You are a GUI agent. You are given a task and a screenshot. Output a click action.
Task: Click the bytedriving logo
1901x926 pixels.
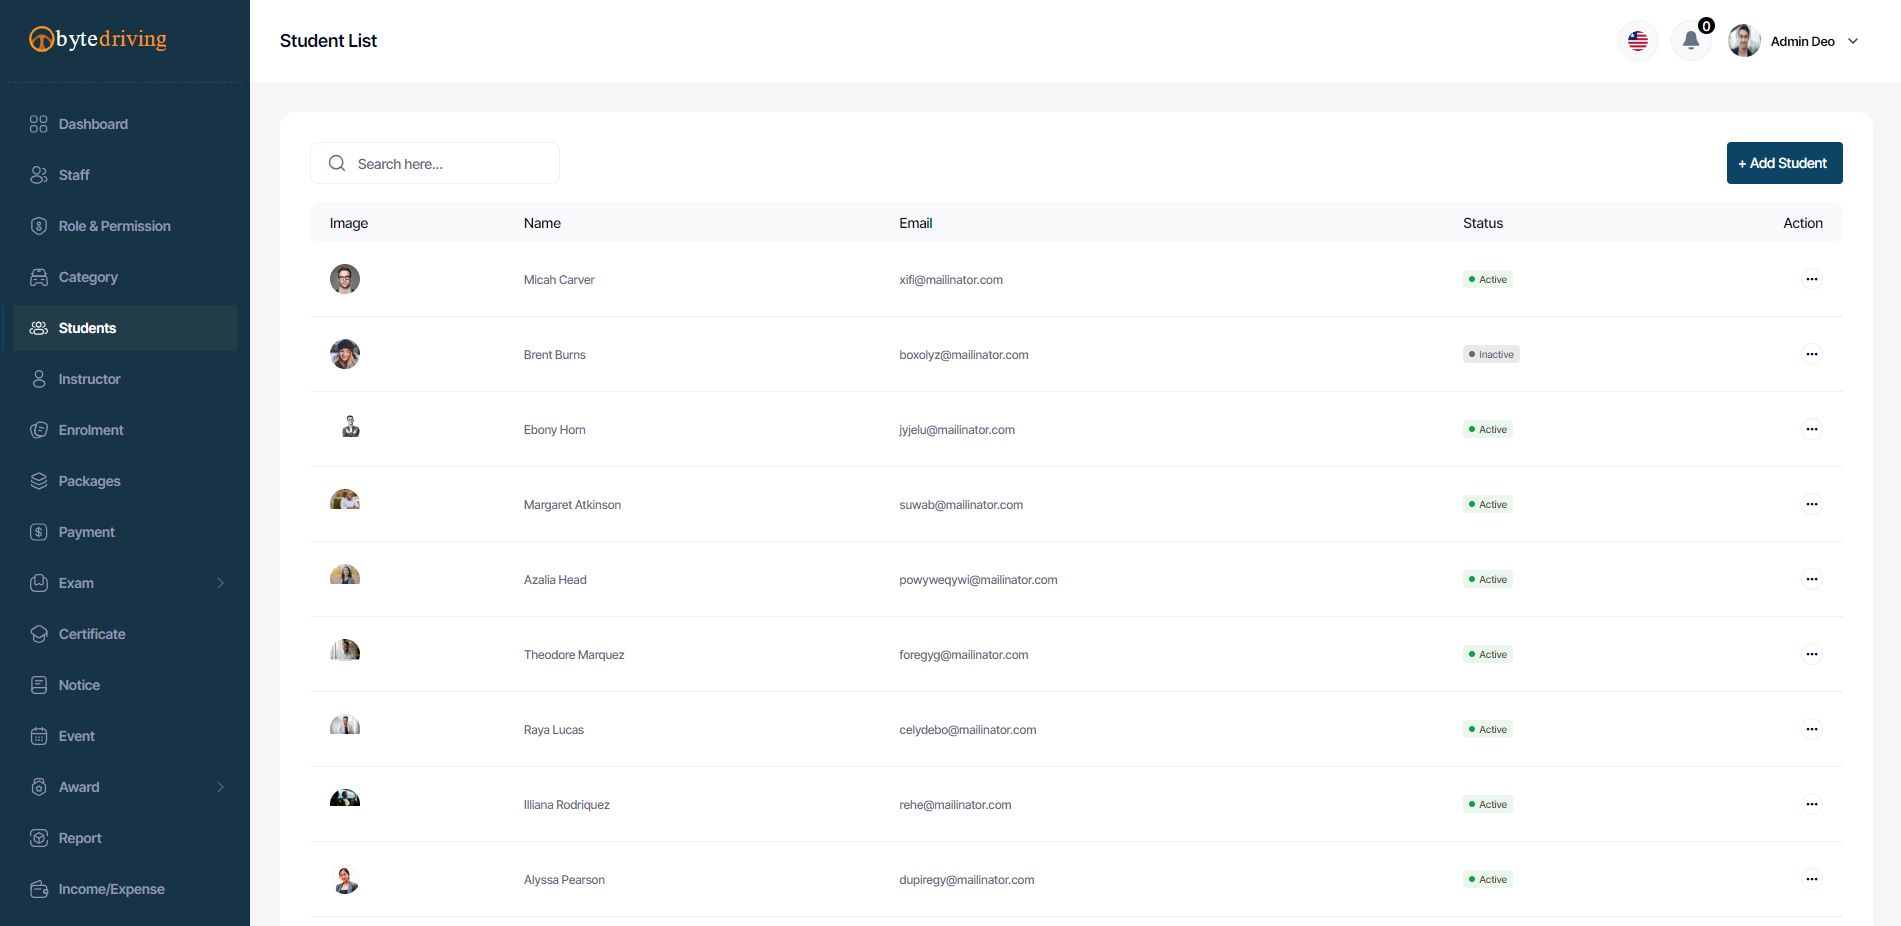pyautogui.click(x=98, y=39)
